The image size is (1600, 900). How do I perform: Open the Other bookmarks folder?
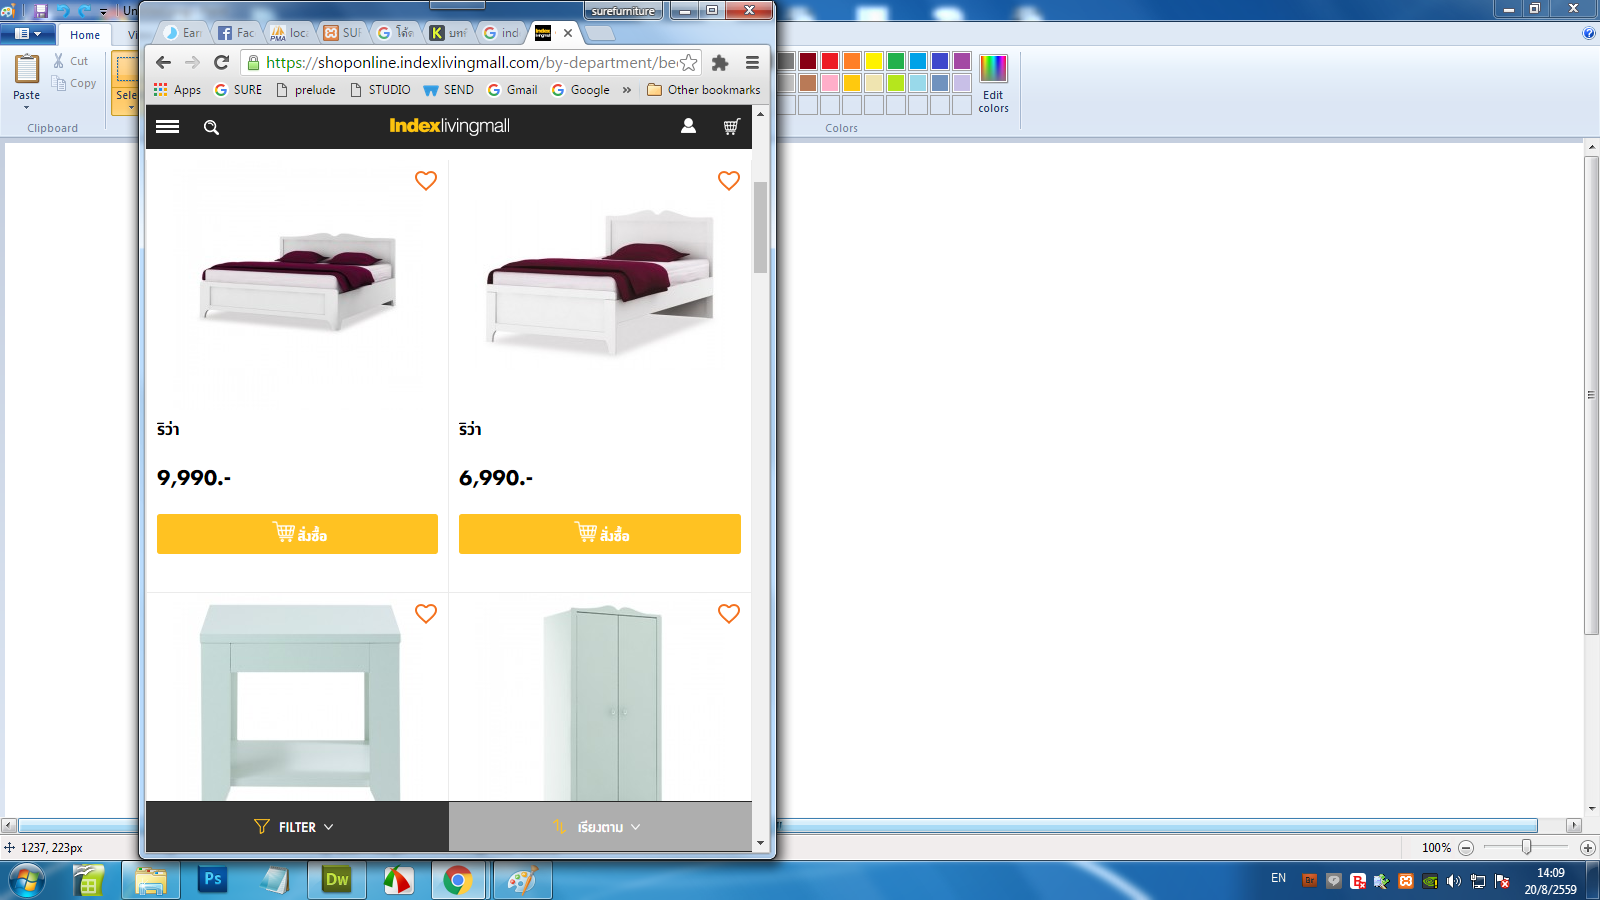[x=704, y=90]
